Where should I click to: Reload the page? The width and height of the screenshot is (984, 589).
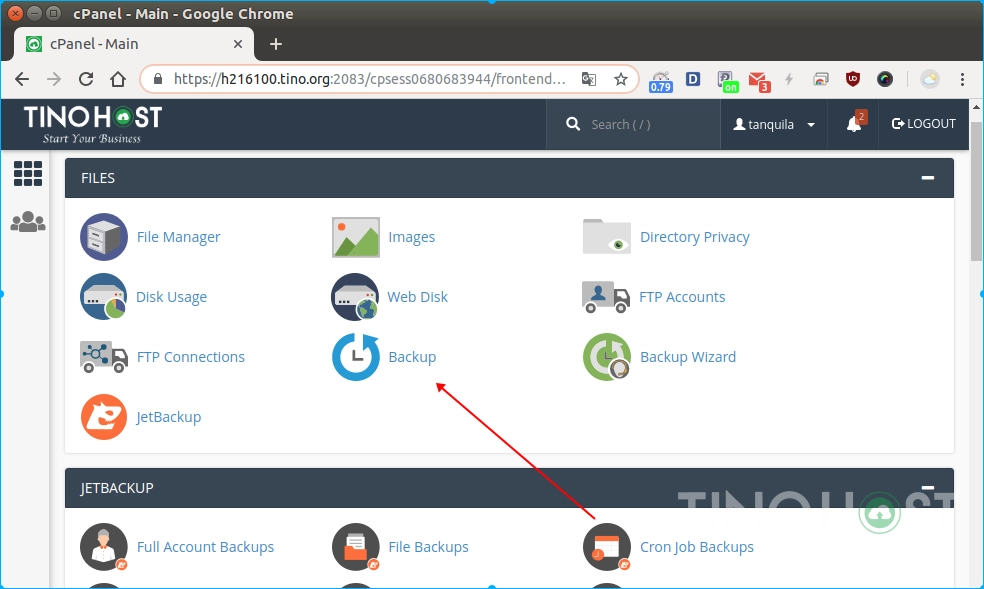(x=86, y=79)
